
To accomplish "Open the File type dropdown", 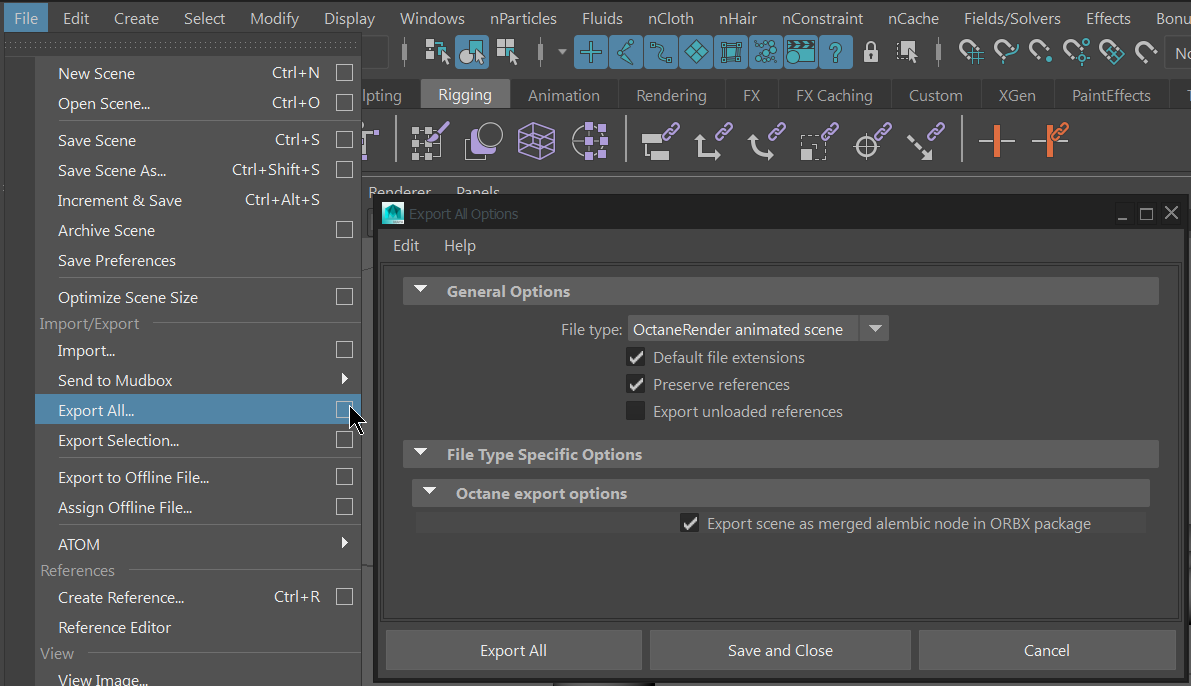I will [758, 329].
